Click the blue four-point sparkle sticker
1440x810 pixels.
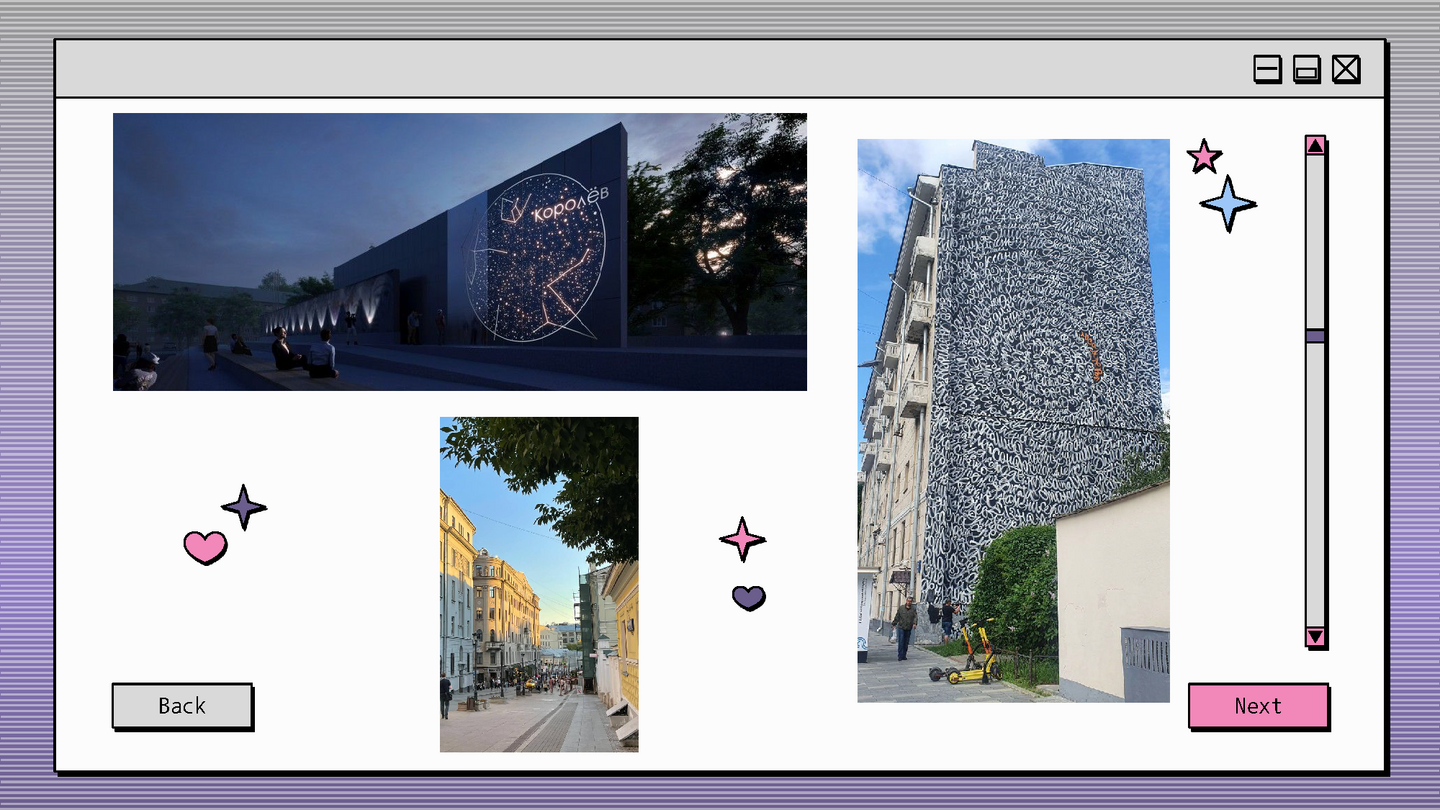coord(1228,204)
